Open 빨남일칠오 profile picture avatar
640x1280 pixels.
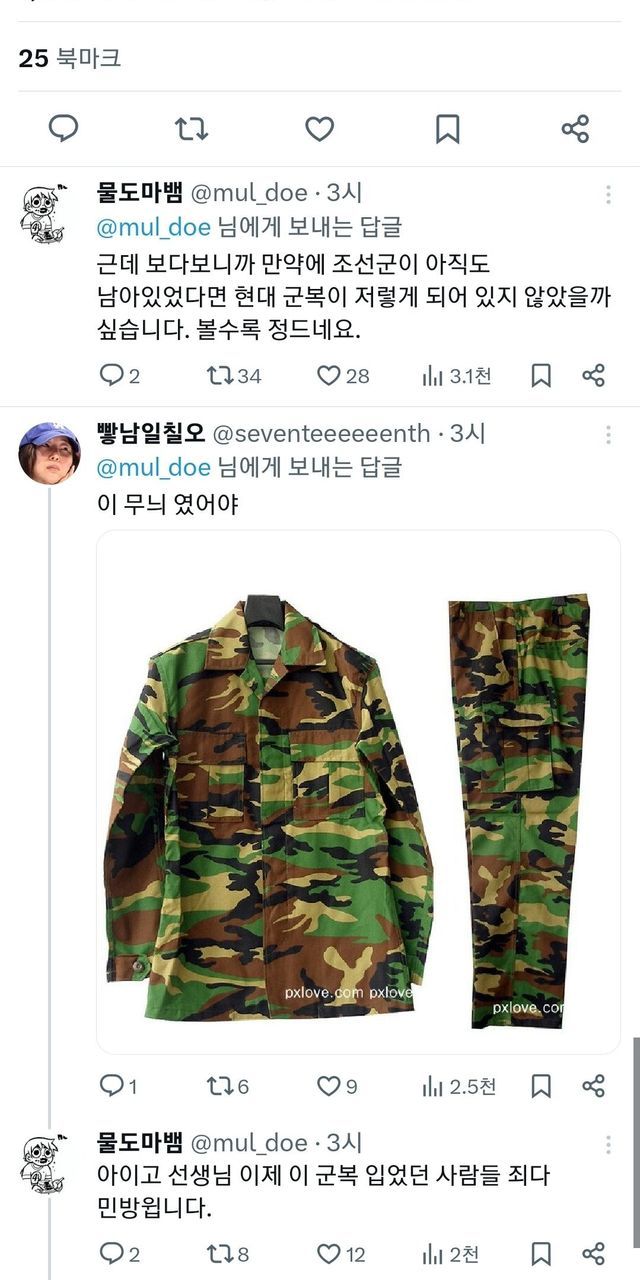pyautogui.click(x=49, y=453)
